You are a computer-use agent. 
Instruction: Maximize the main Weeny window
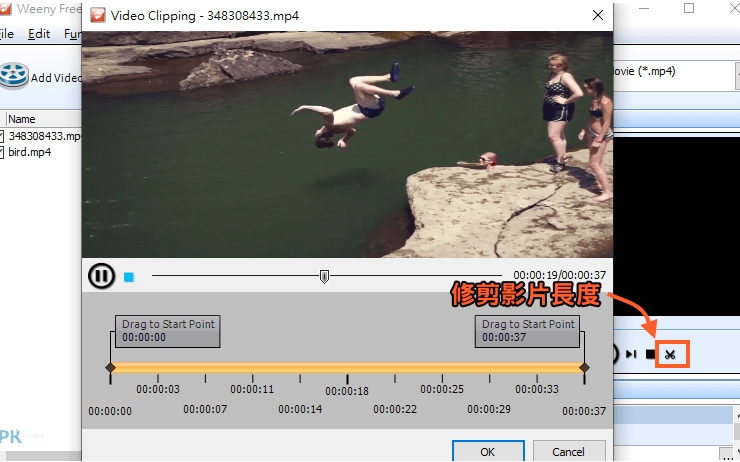click(x=689, y=8)
